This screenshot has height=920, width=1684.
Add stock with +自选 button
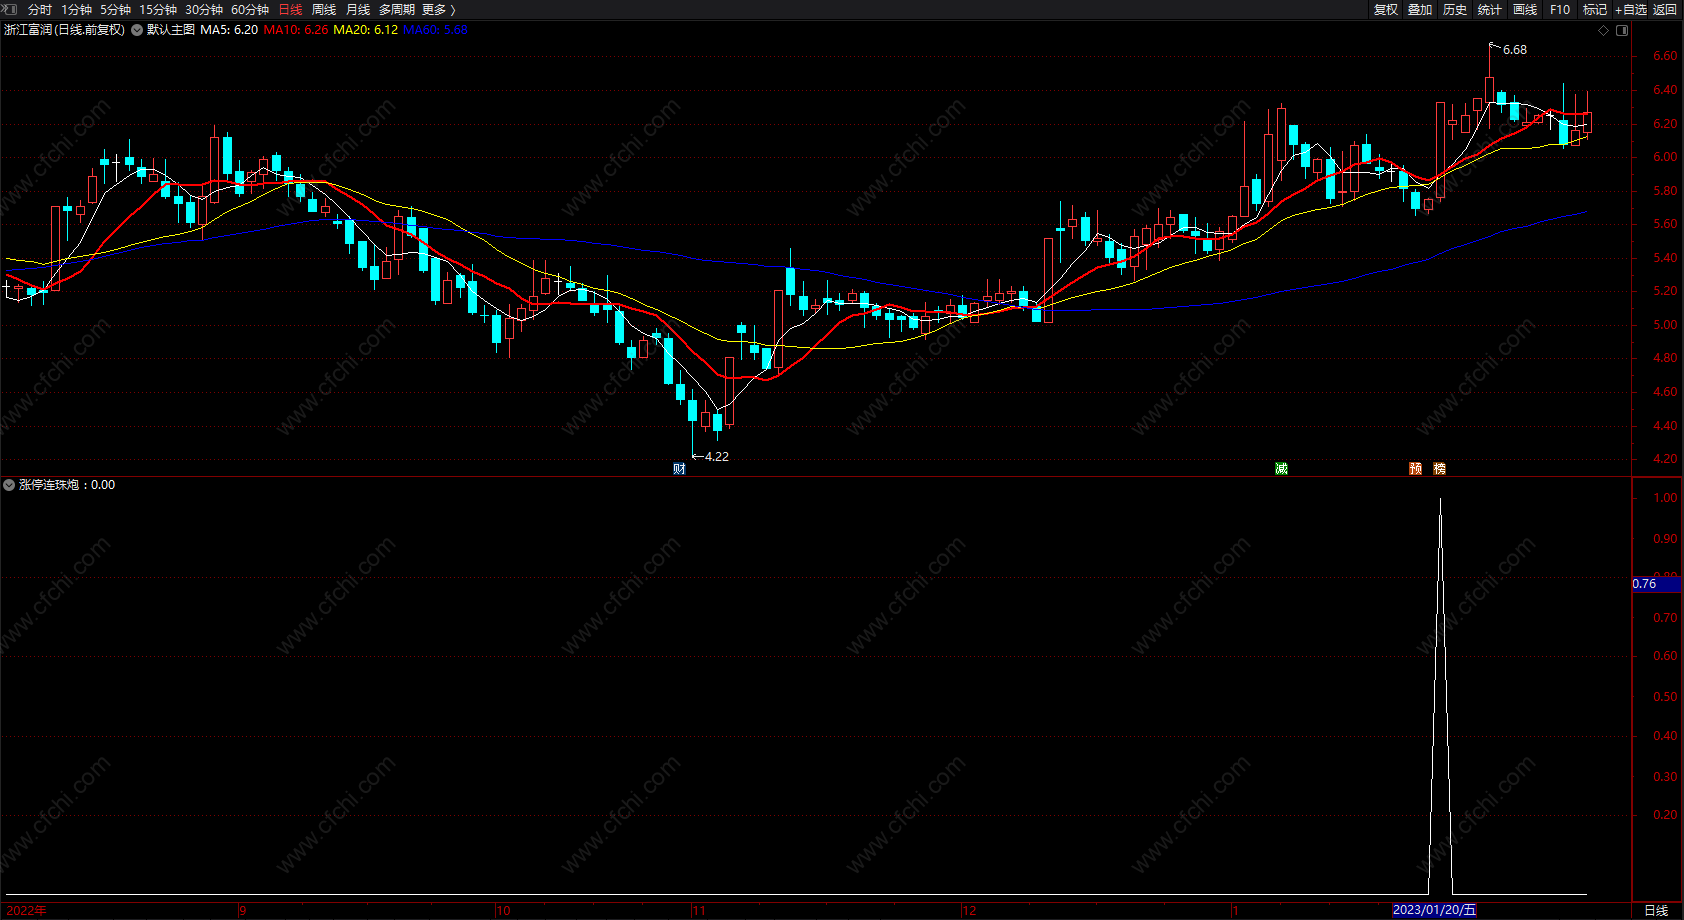(1630, 9)
